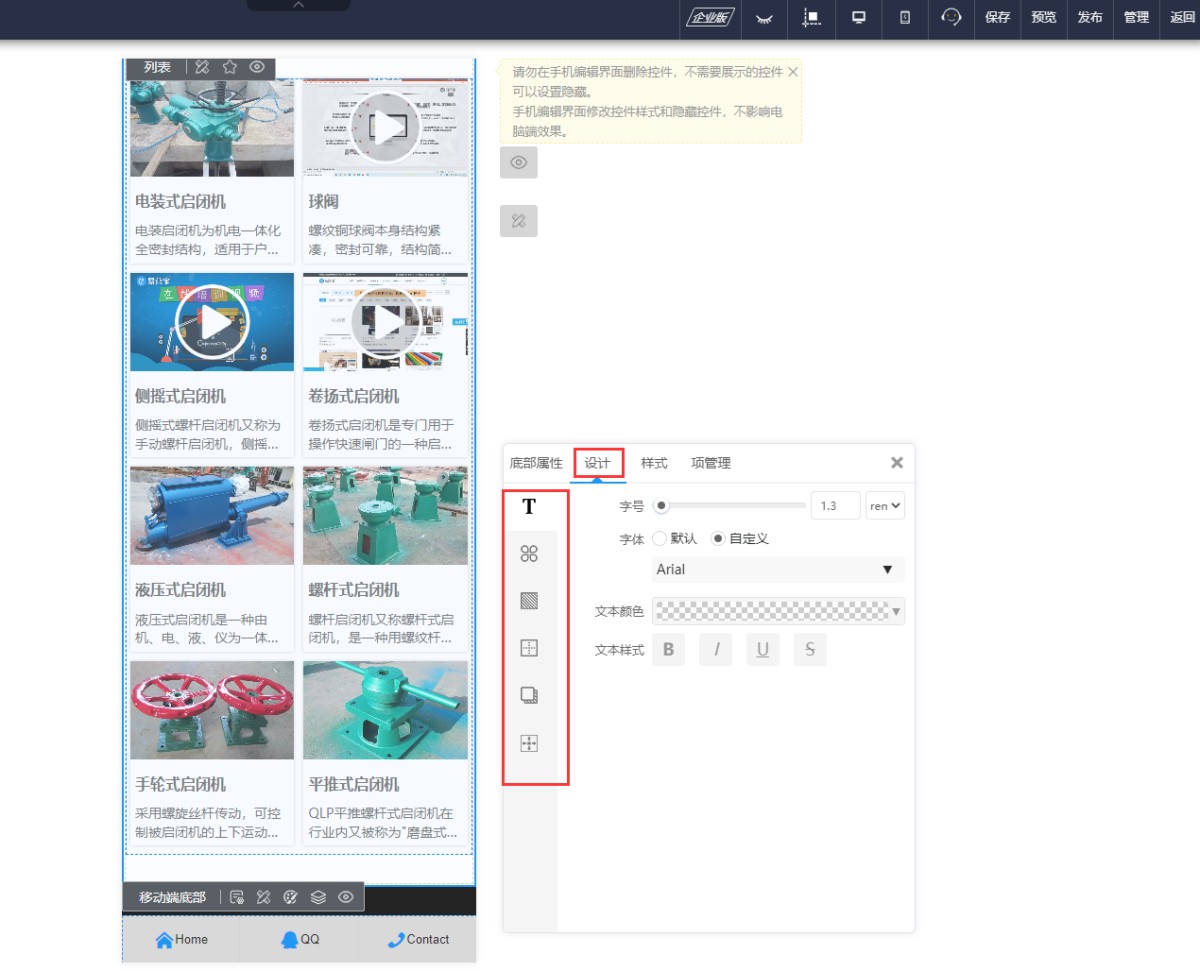
Task: Open the Arial font dropdown
Action: [777, 569]
